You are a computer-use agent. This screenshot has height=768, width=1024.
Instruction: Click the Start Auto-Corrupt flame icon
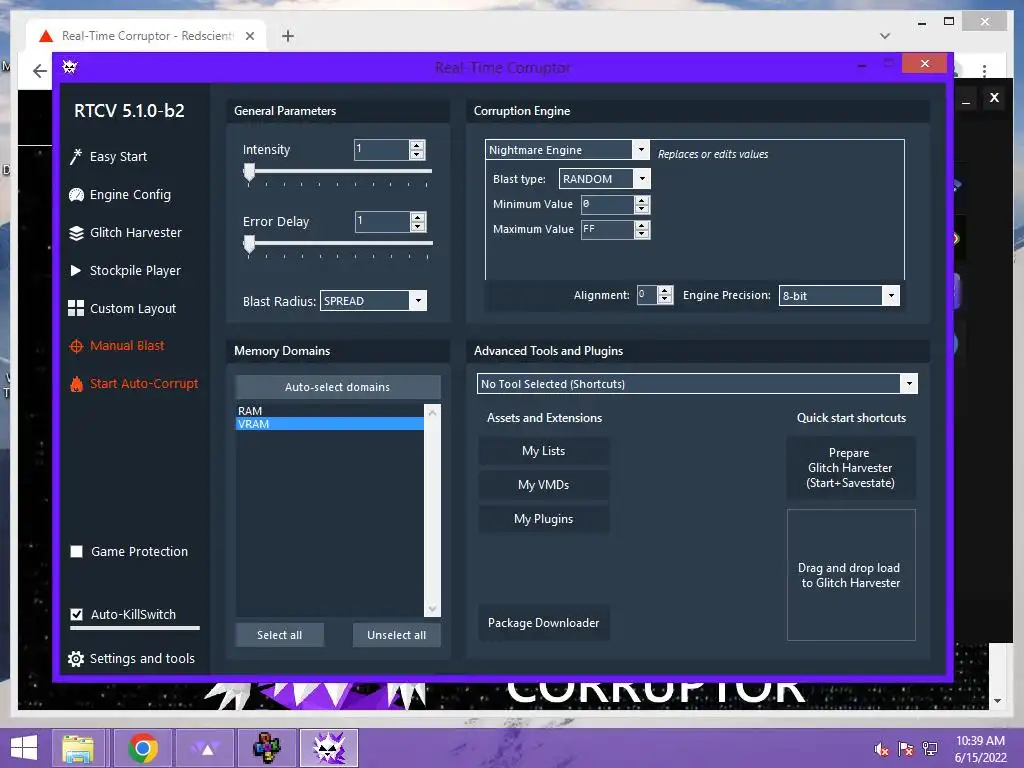[x=76, y=384]
